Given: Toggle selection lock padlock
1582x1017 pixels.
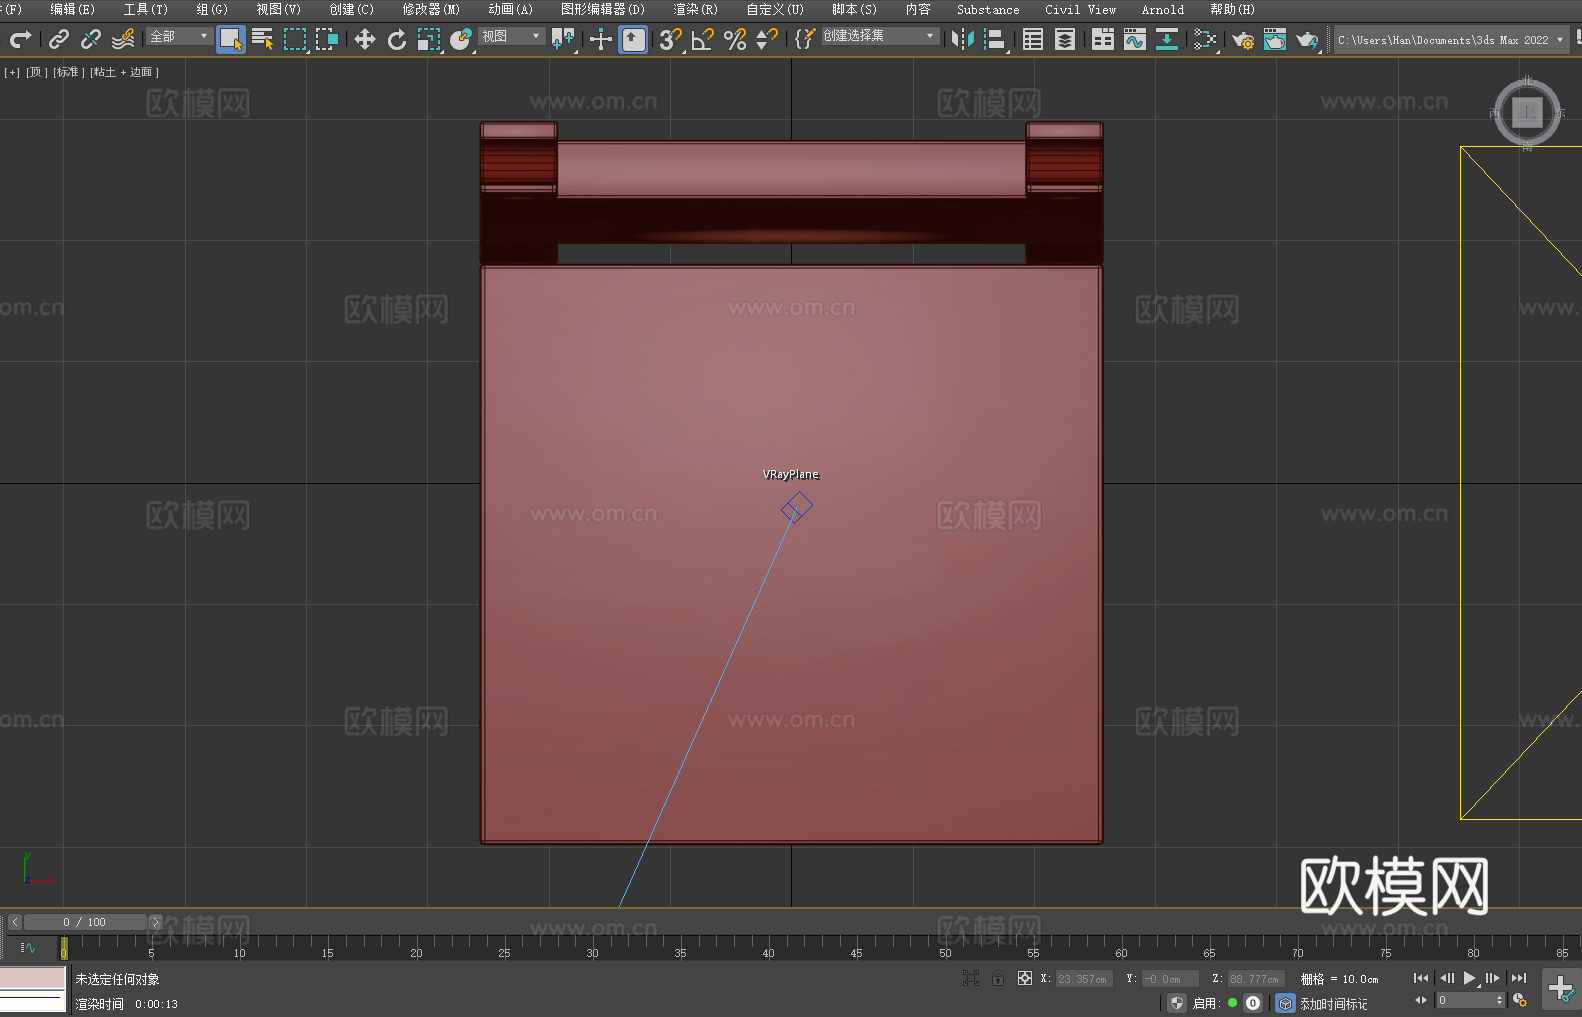Looking at the screenshot, I should [998, 978].
